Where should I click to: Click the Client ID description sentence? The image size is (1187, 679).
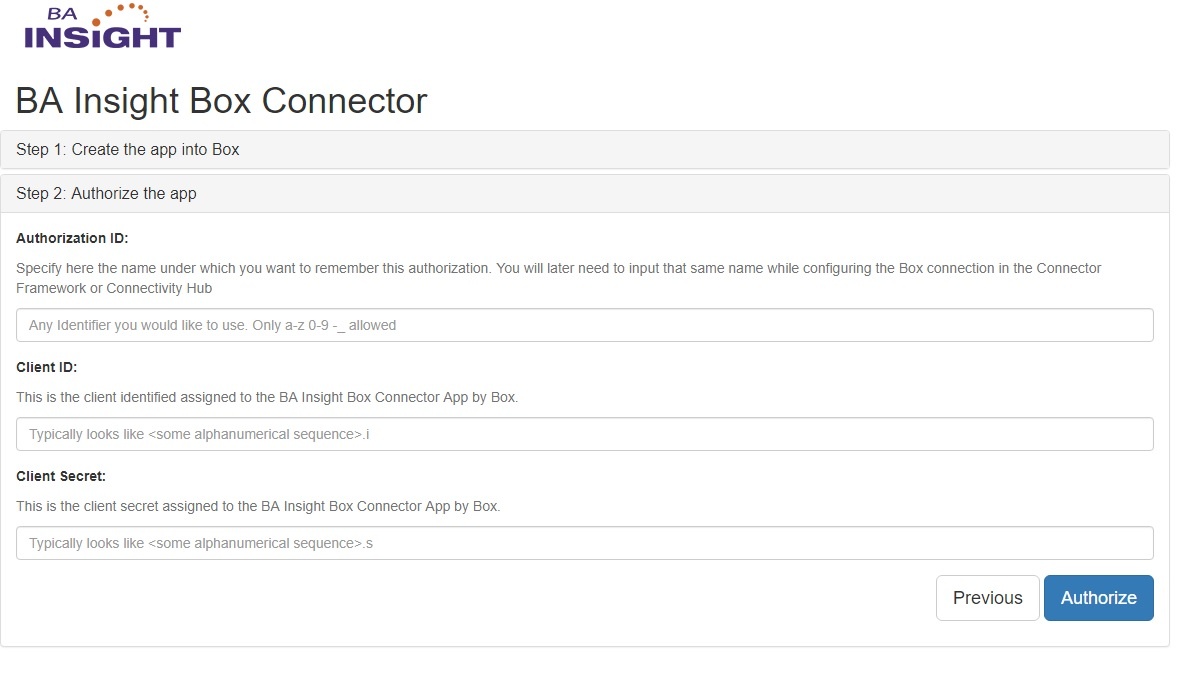[267, 397]
